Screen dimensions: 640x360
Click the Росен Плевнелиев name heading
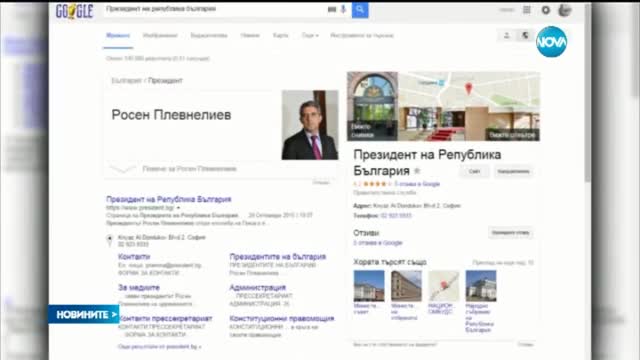tap(171, 115)
